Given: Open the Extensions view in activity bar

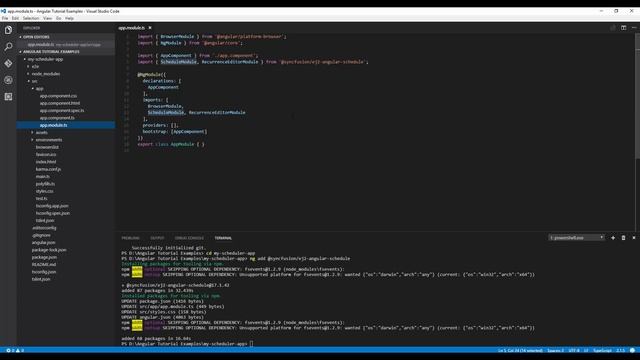Looking at the screenshot, I should 8,97.
